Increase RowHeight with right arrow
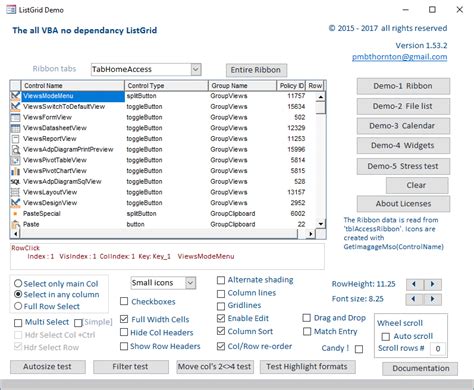Image resolution: width=474 pixels, height=390 pixels. click(x=433, y=284)
